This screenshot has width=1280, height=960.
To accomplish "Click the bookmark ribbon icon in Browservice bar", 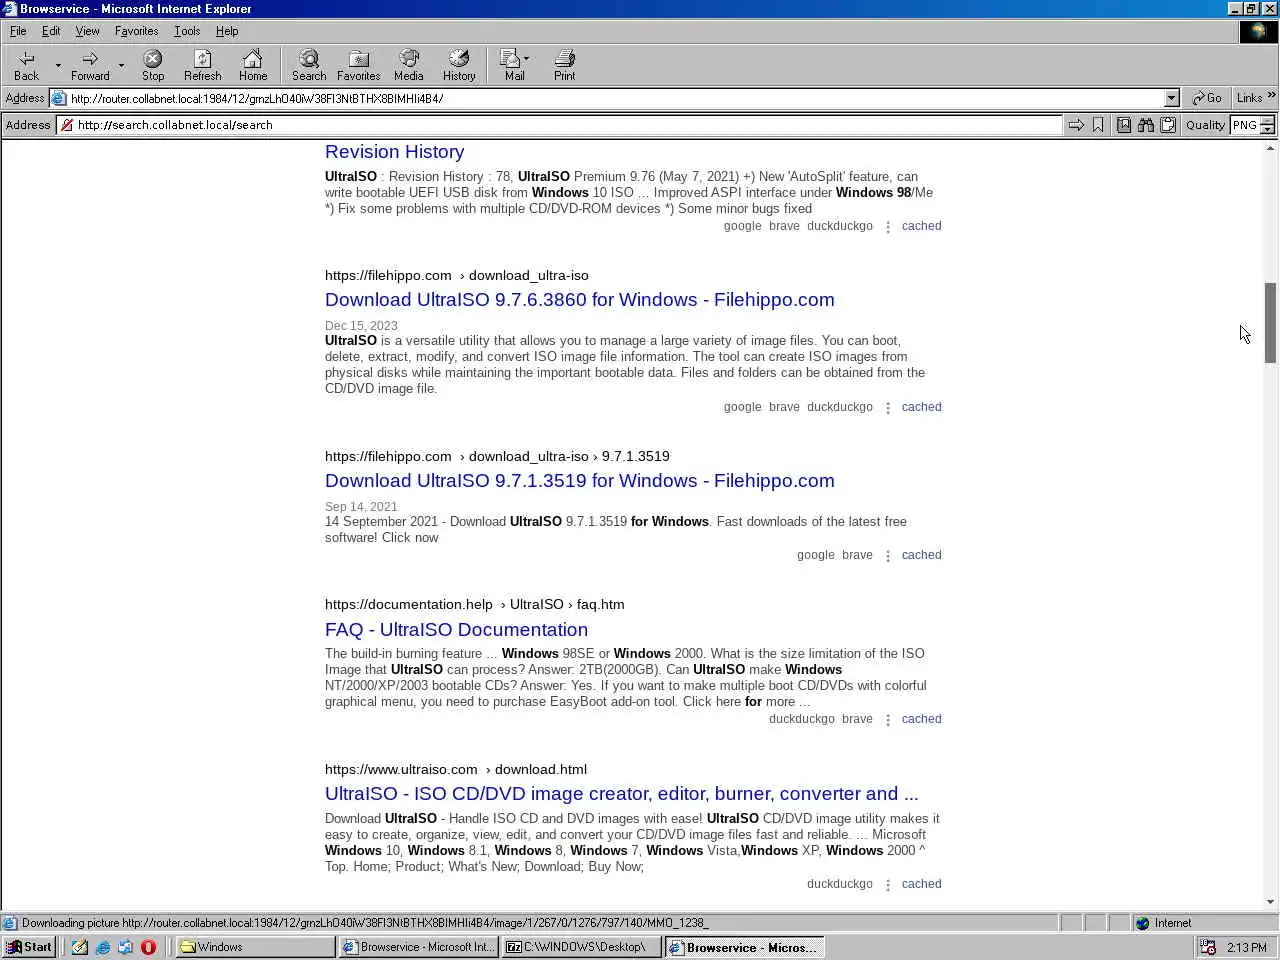I will tap(1098, 125).
